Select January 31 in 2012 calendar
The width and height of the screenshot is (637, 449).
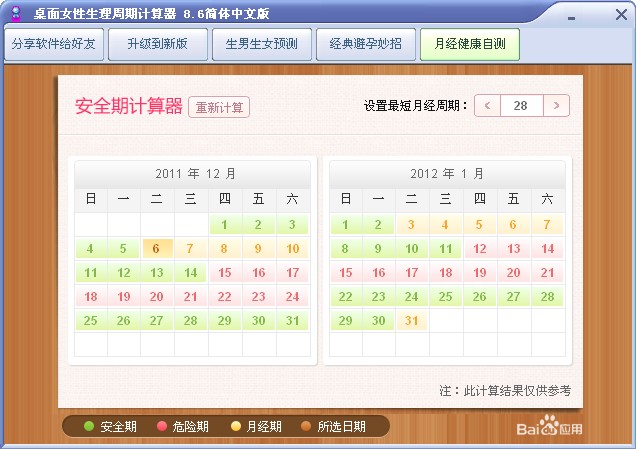click(411, 321)
